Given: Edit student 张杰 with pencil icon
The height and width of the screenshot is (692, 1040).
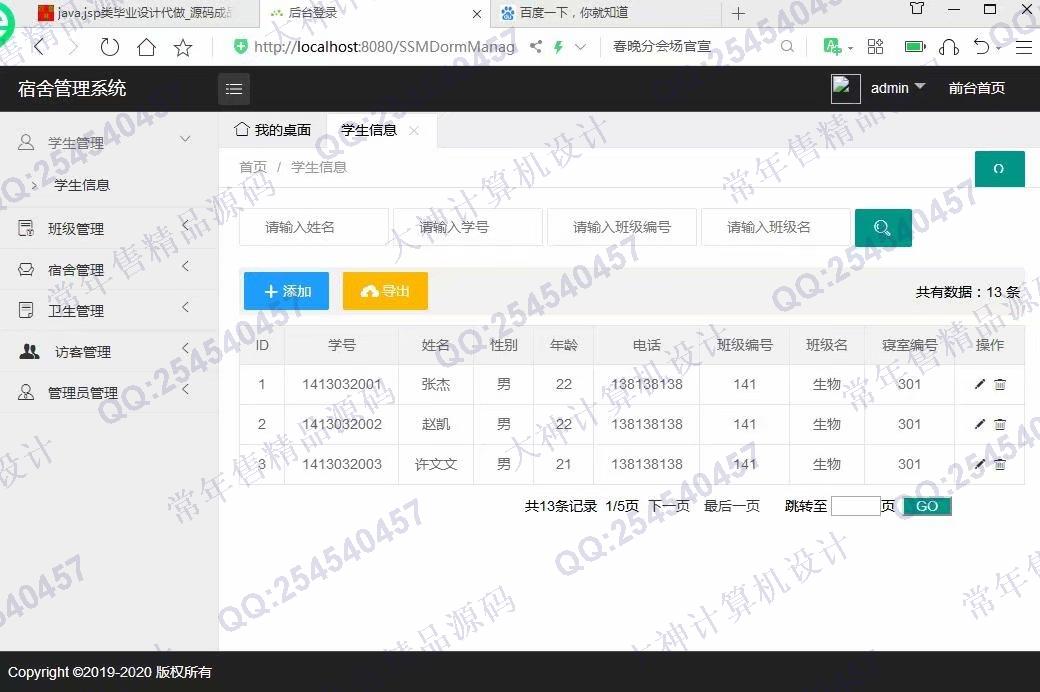Looking at the screenshot, I should [980, 385].
